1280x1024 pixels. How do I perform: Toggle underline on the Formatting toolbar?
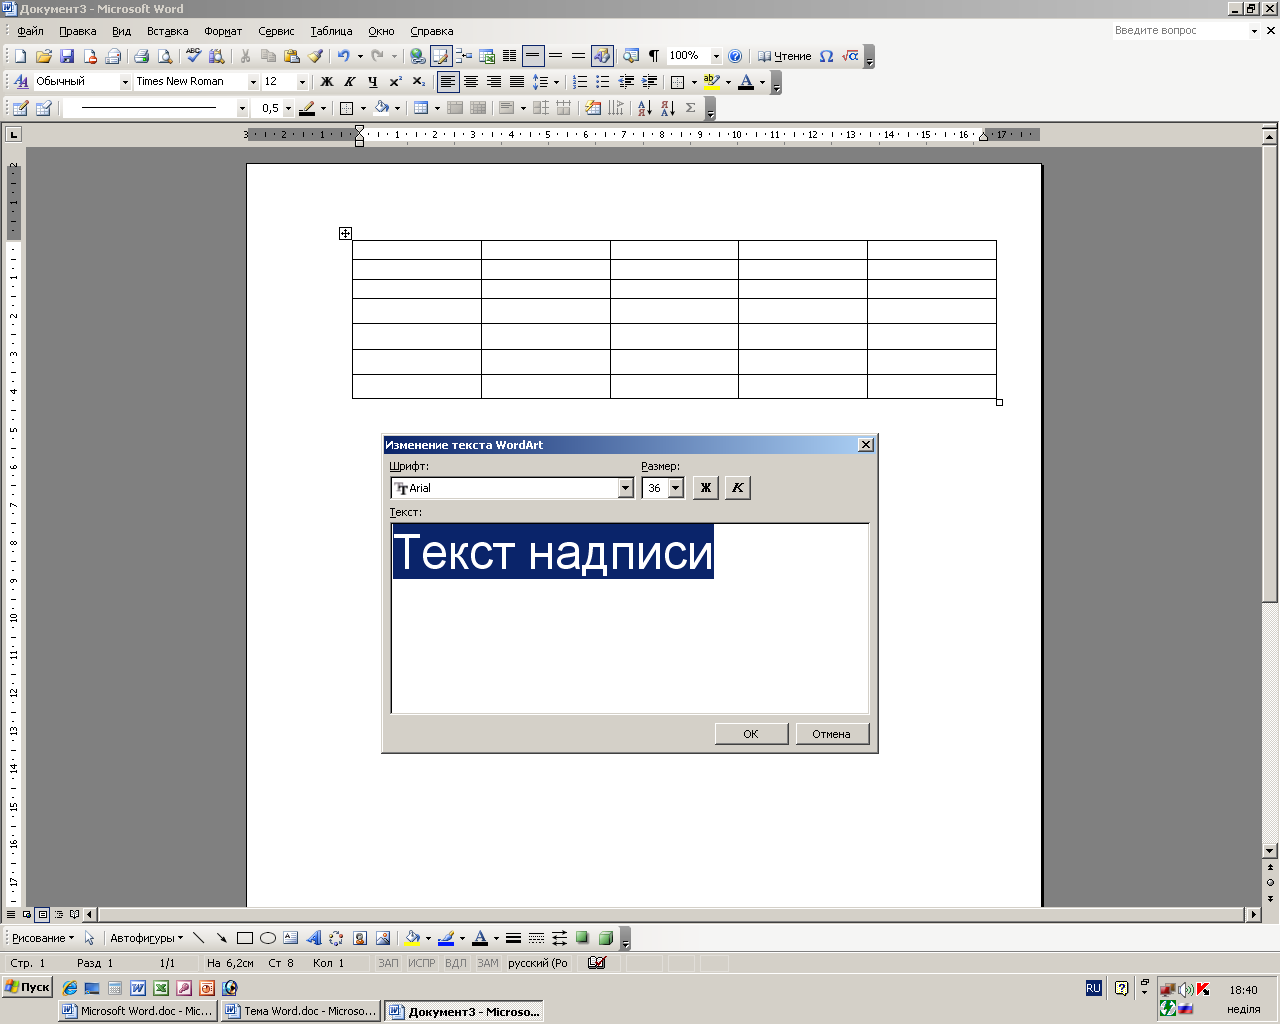372,82
